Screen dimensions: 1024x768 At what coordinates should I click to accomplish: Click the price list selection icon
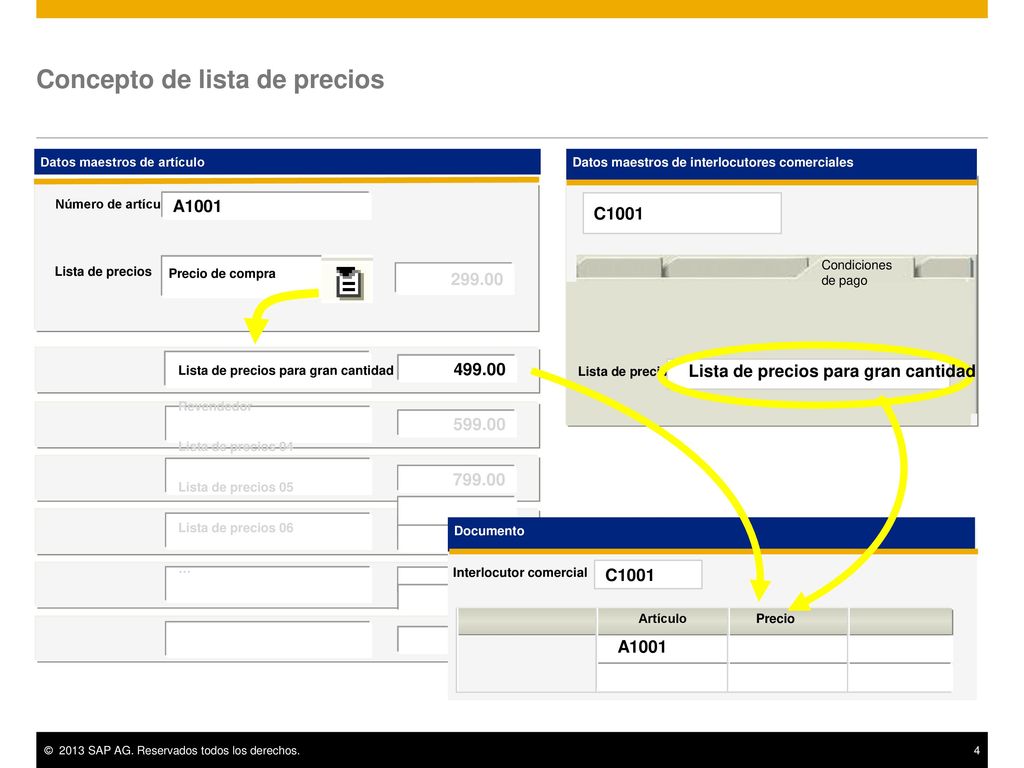point(349,282)
